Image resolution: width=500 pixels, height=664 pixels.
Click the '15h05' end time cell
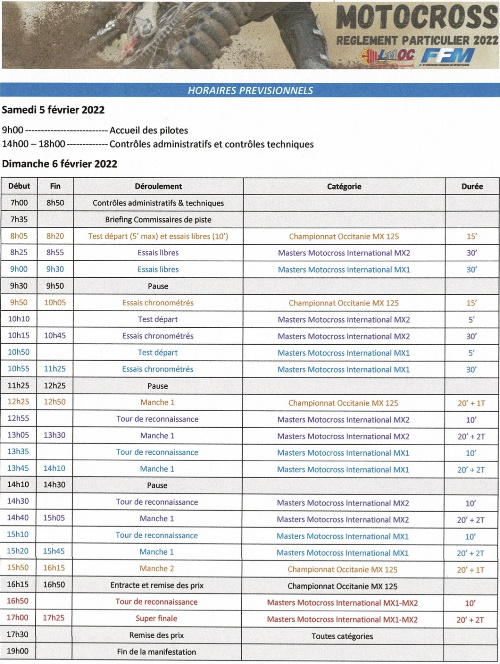[x=54, y=518]
